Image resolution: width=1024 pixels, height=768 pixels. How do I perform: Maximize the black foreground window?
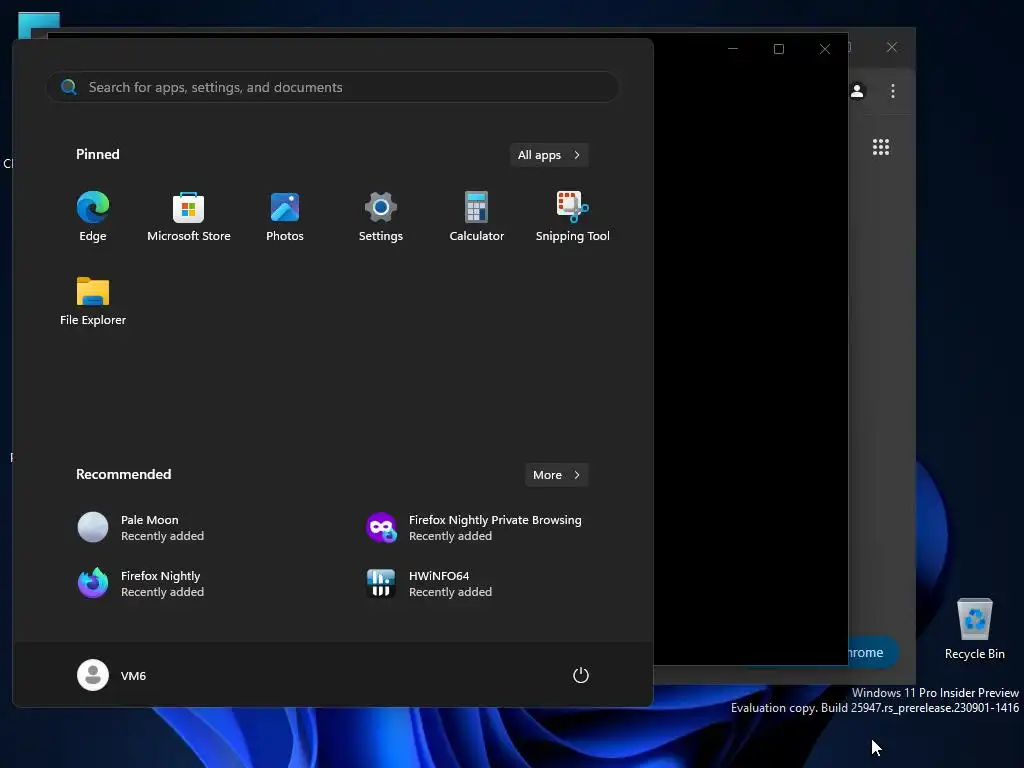(x=778, y=49)
